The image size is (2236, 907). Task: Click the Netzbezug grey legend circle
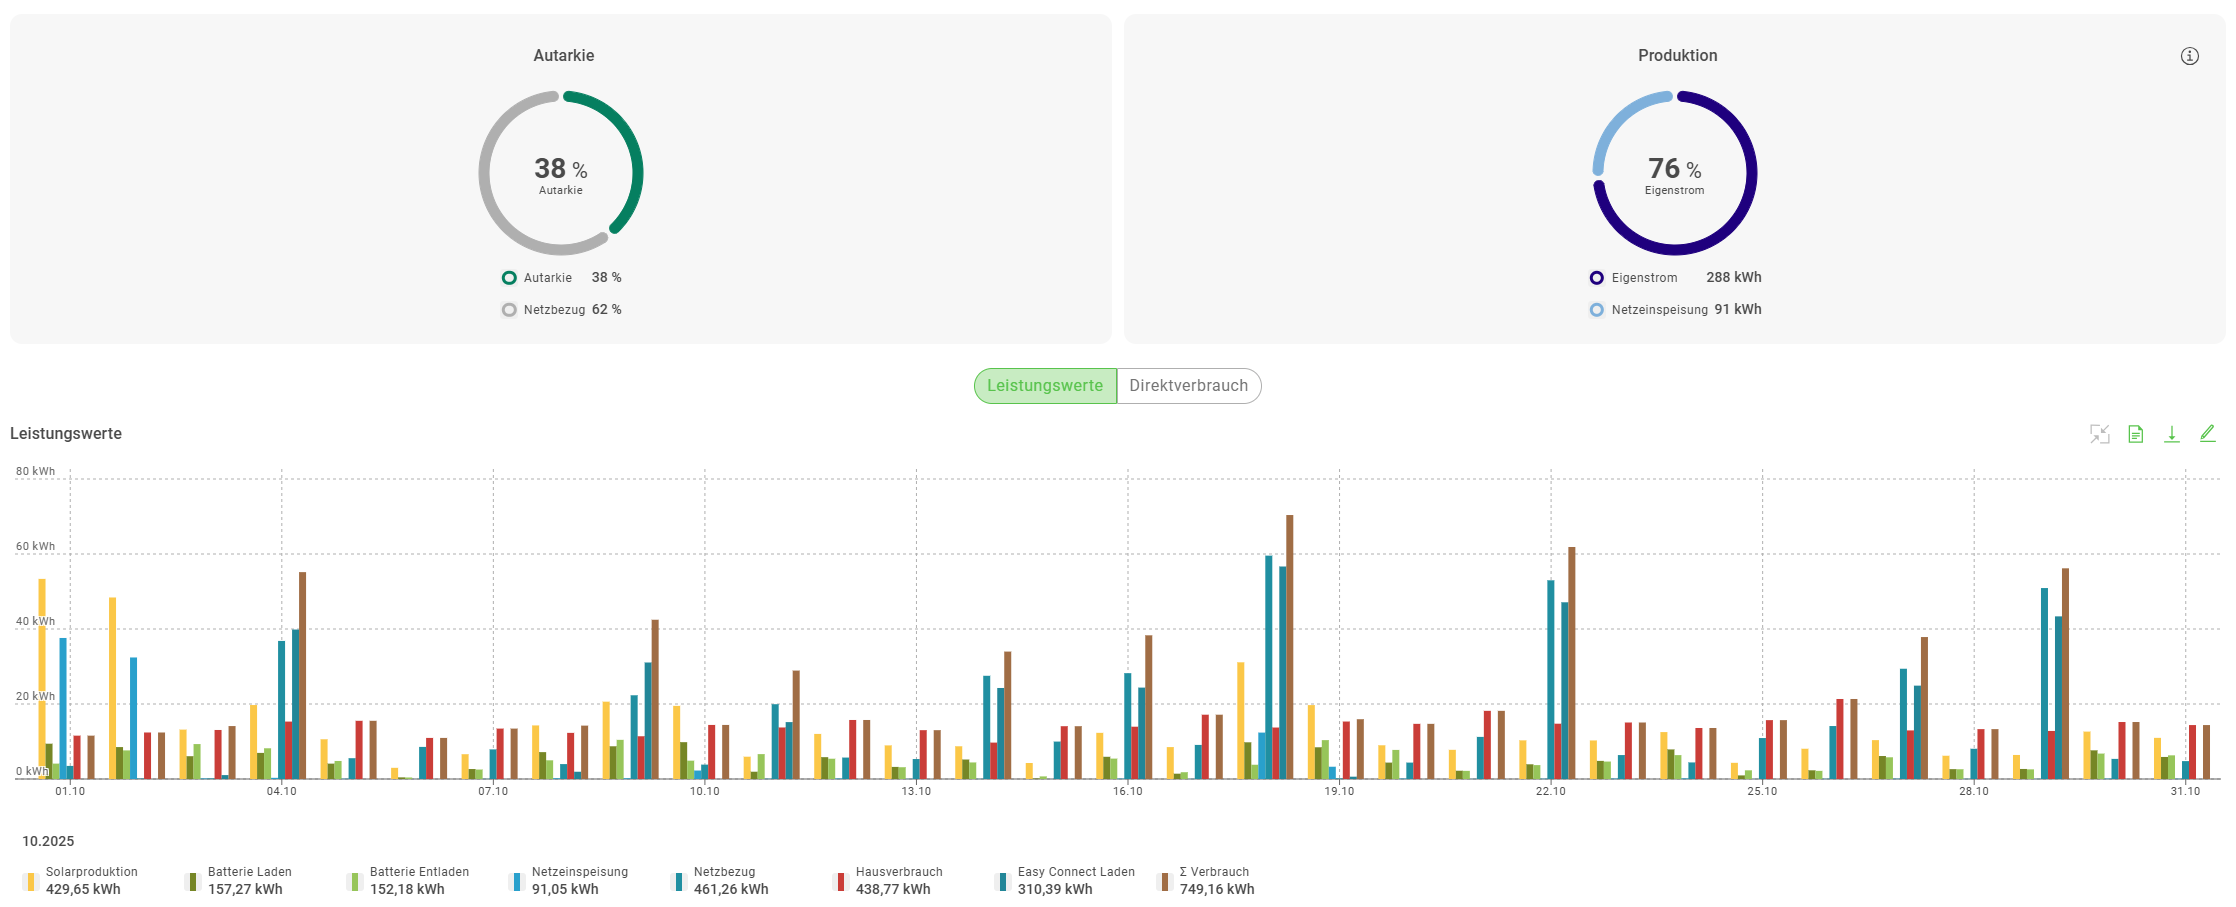(x=509, y=310)
